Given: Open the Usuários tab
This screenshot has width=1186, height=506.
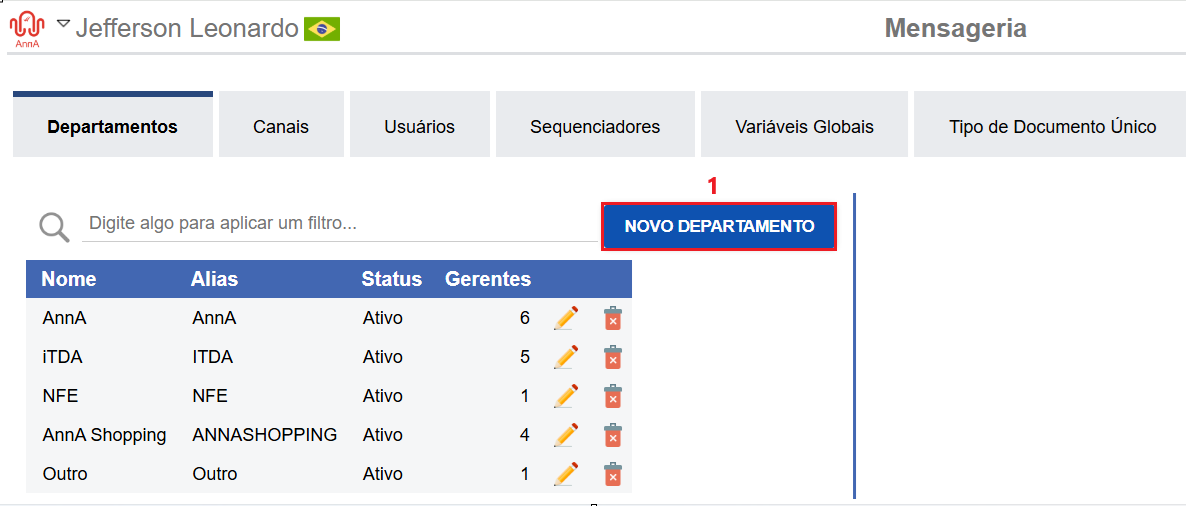Looking at the screenshot, I should 420,126.
